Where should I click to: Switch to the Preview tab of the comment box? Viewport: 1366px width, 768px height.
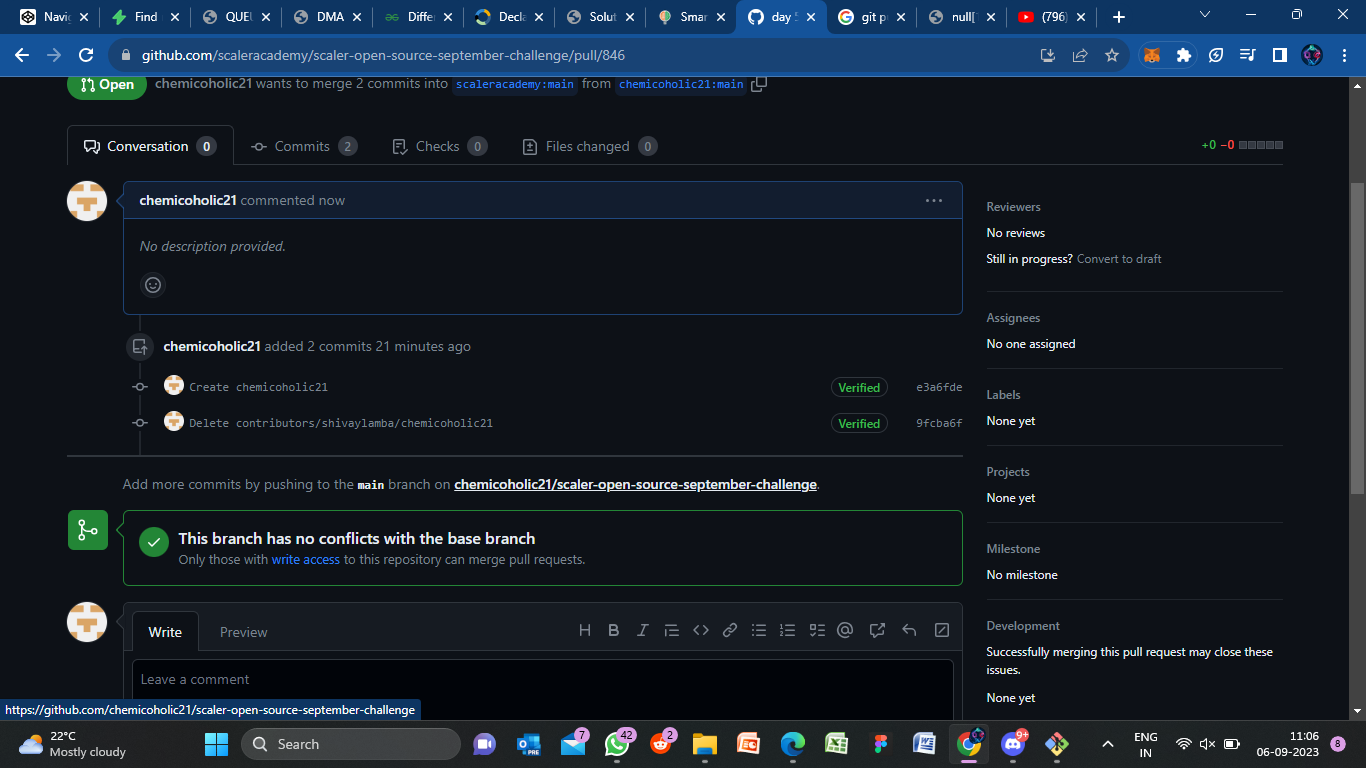(x=243, y=632)
